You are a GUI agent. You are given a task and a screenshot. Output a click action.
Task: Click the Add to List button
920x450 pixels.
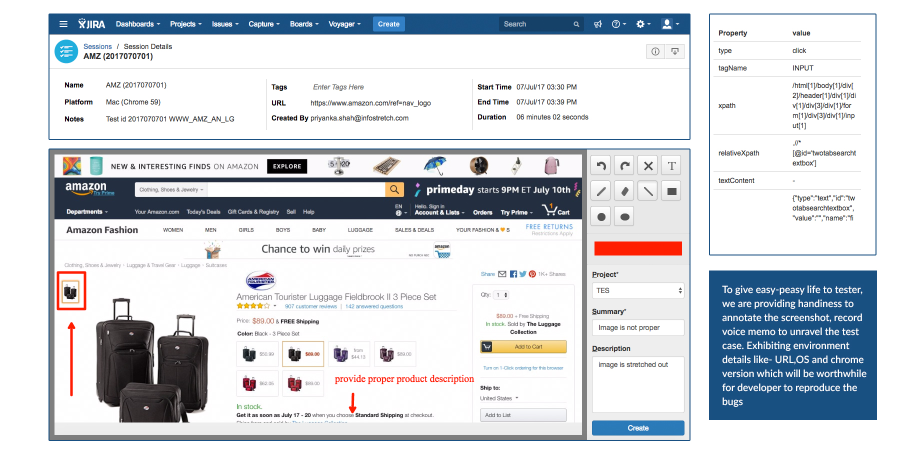(523, 415)
